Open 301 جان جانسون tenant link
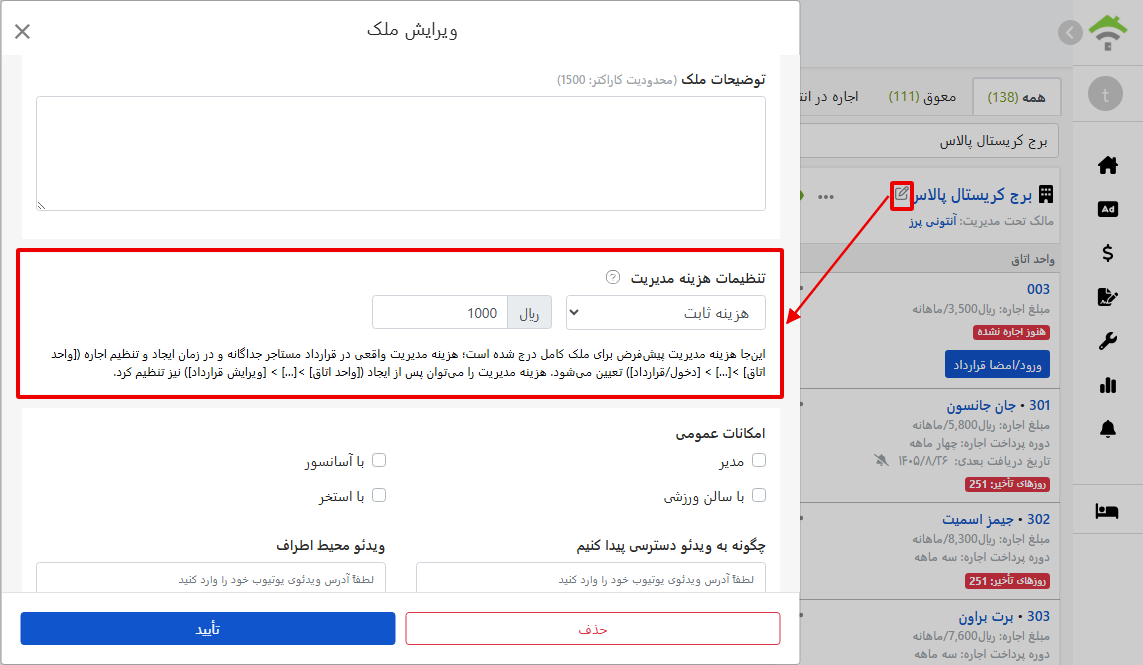Image resolution: width=1143 pixels, height=665 pixels. click(x=998, y=405)
